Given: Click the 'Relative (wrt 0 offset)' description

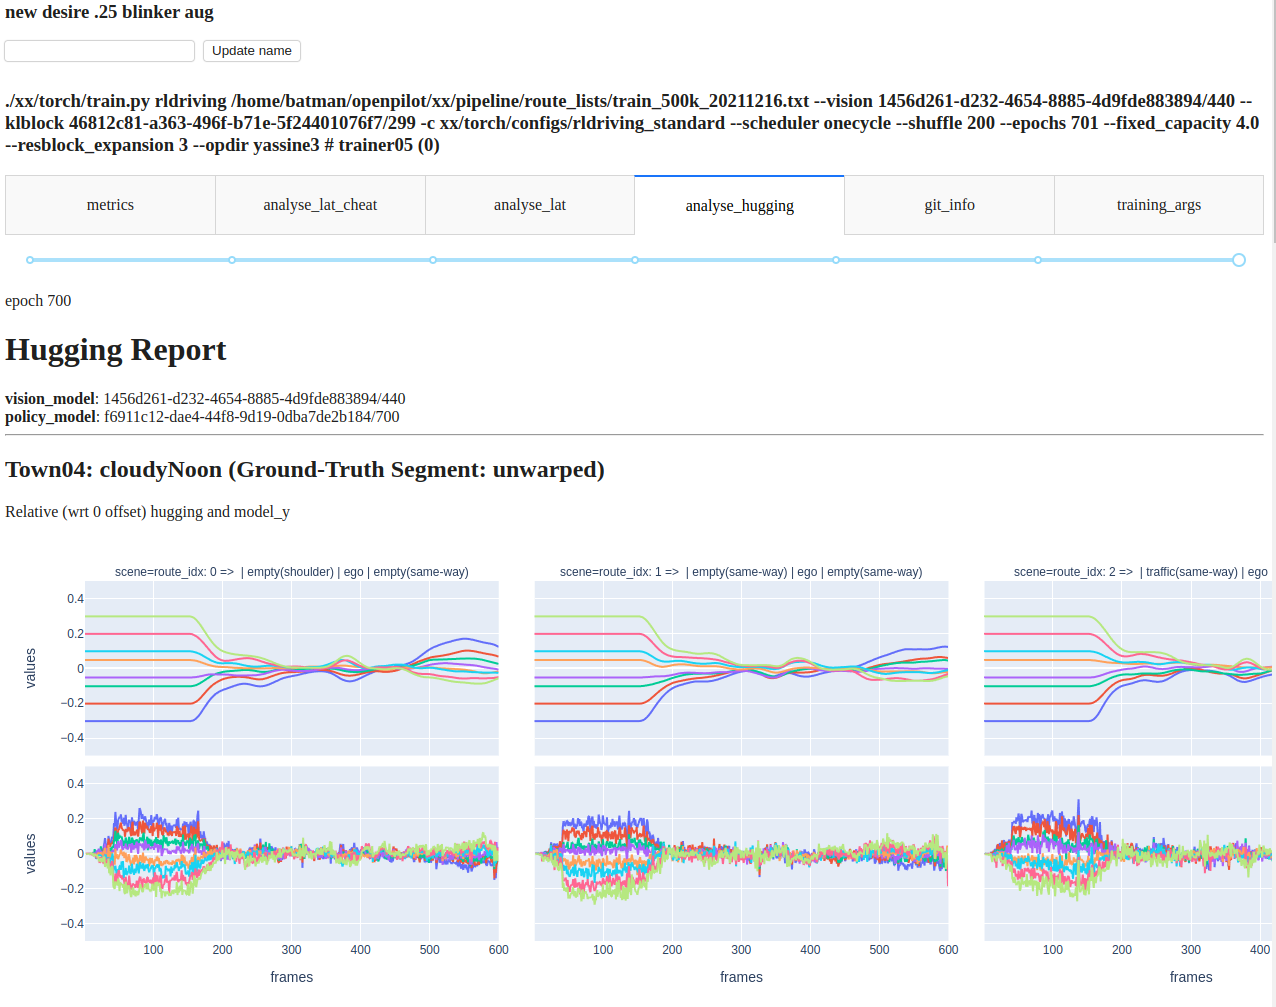Looking at the screenshot, I should tap(147, 512).
